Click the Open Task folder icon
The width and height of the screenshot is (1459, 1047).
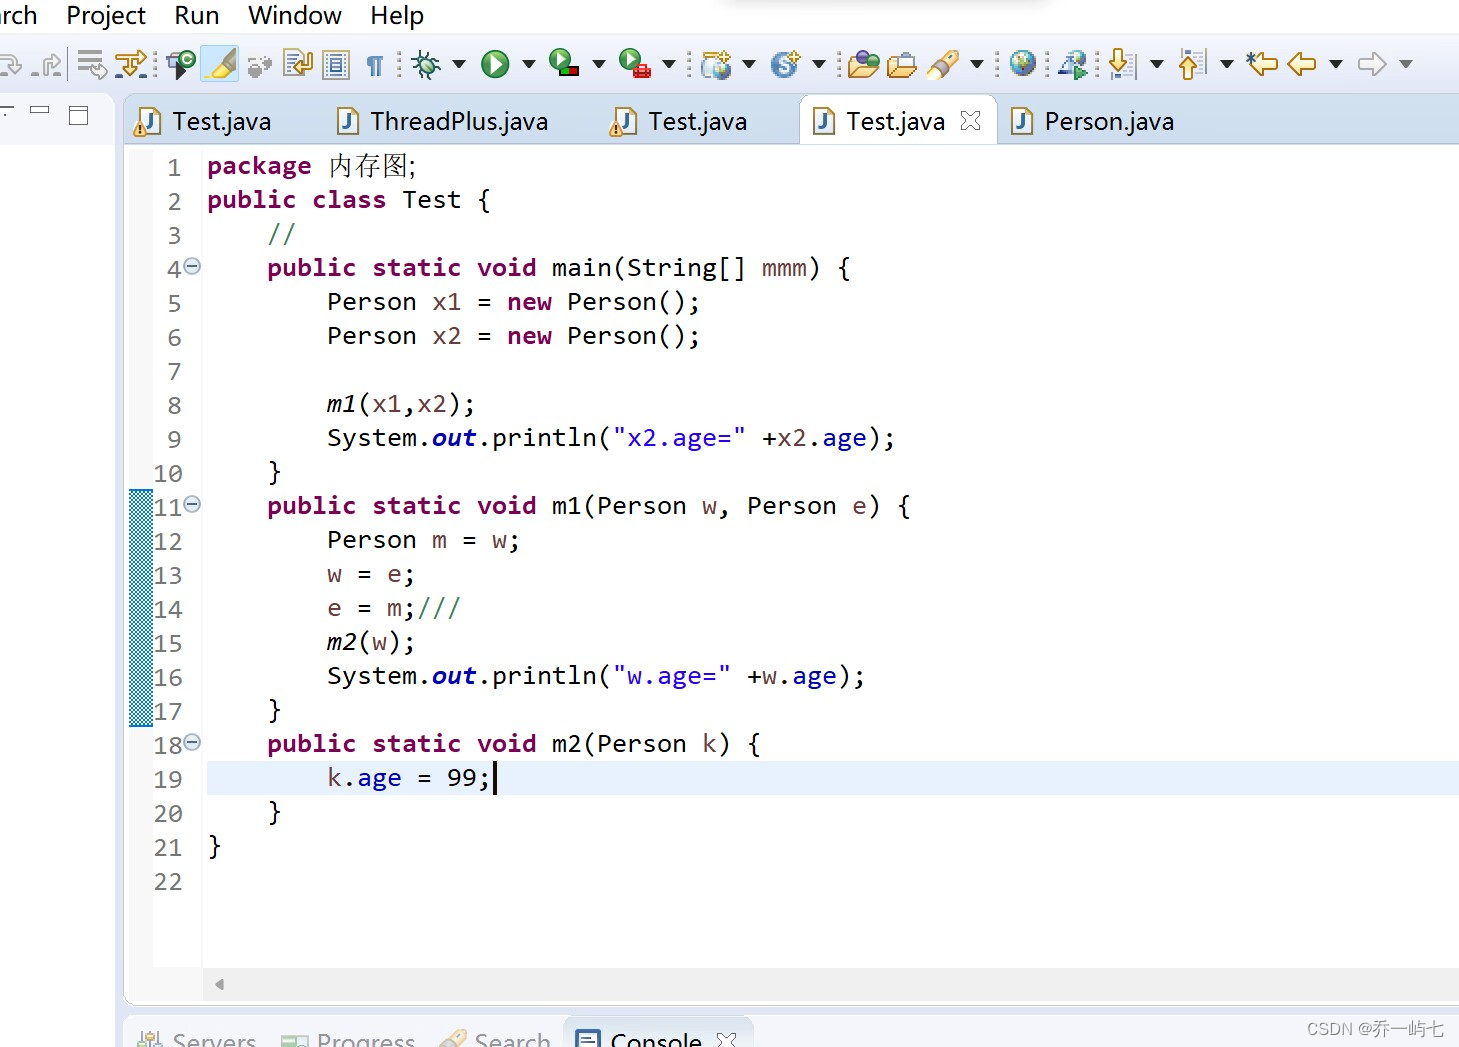[x=902, y=65]
